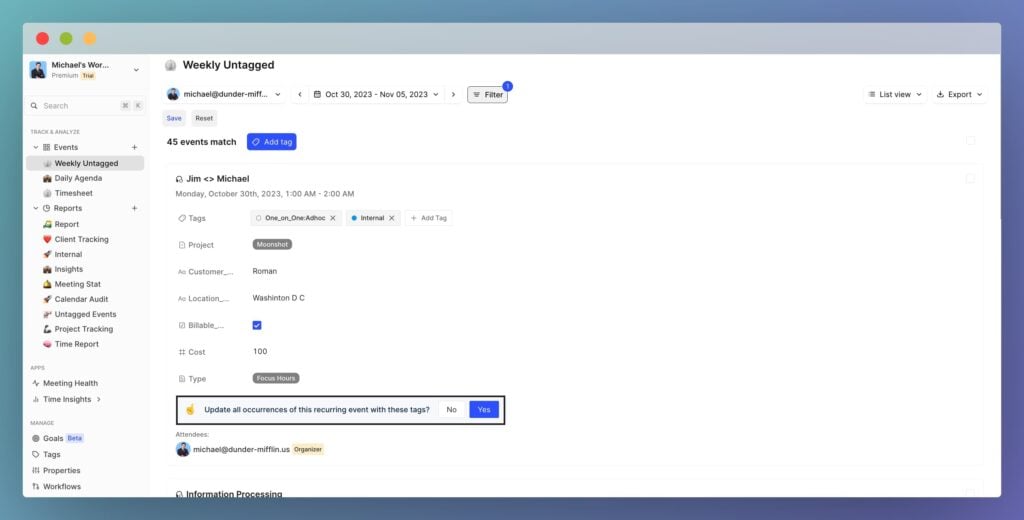
Task: Click the Jim <> Michael event title
Action: coord(217,179)
